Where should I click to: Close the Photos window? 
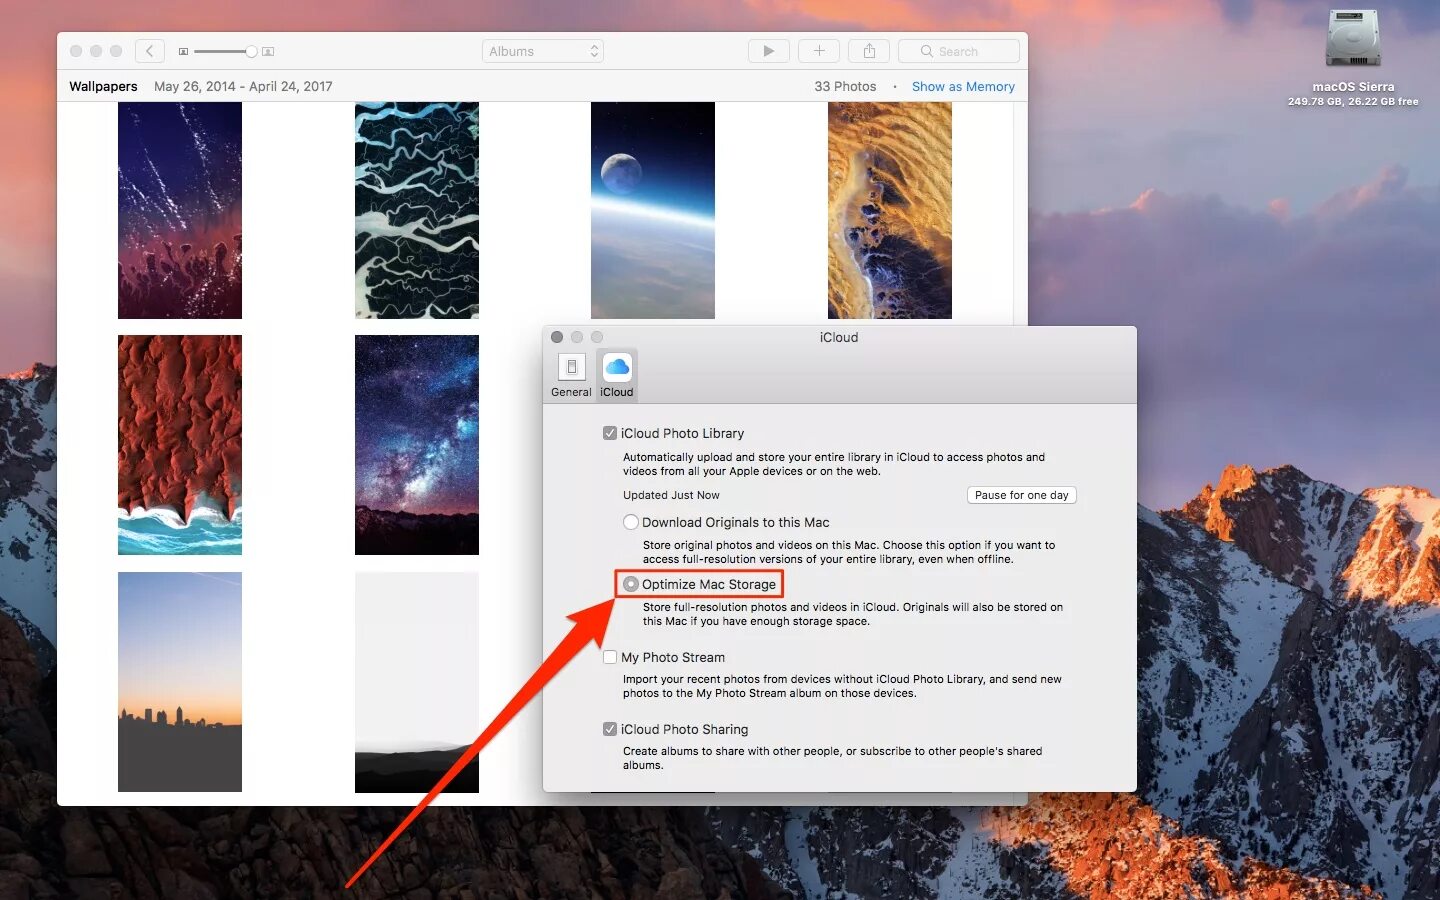pos(76,51)
